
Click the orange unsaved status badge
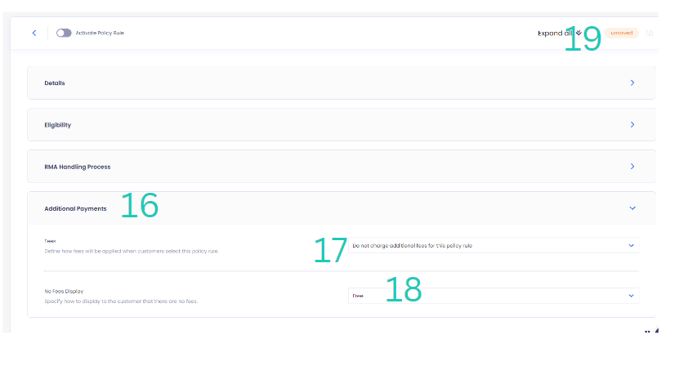(x=622, y=33)
